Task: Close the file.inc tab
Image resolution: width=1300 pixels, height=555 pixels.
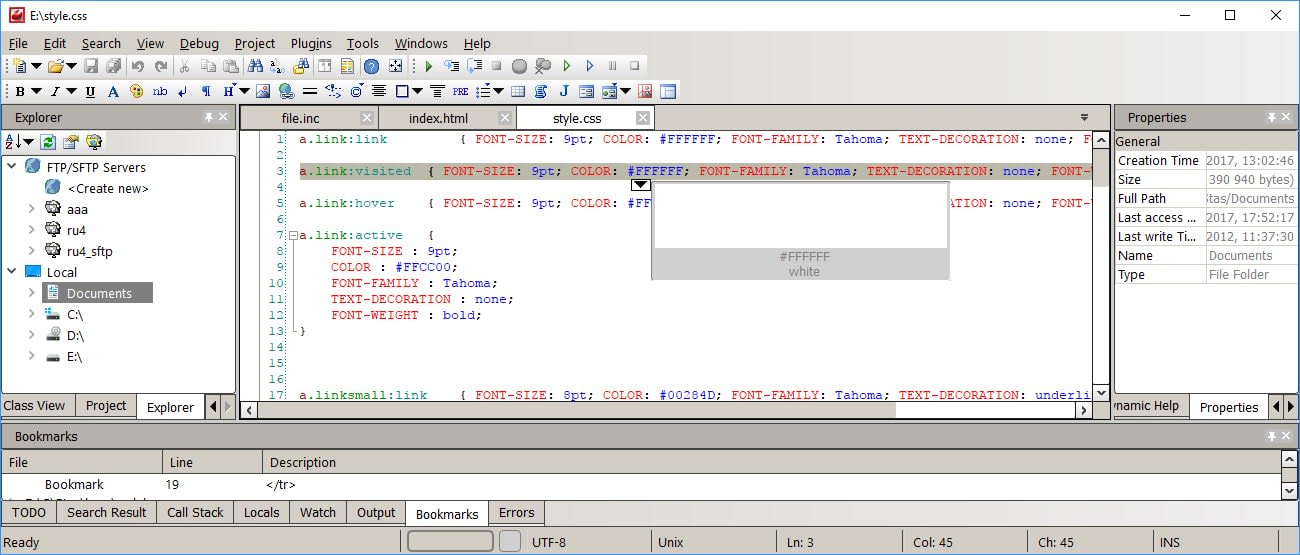Action: point(367,118)
